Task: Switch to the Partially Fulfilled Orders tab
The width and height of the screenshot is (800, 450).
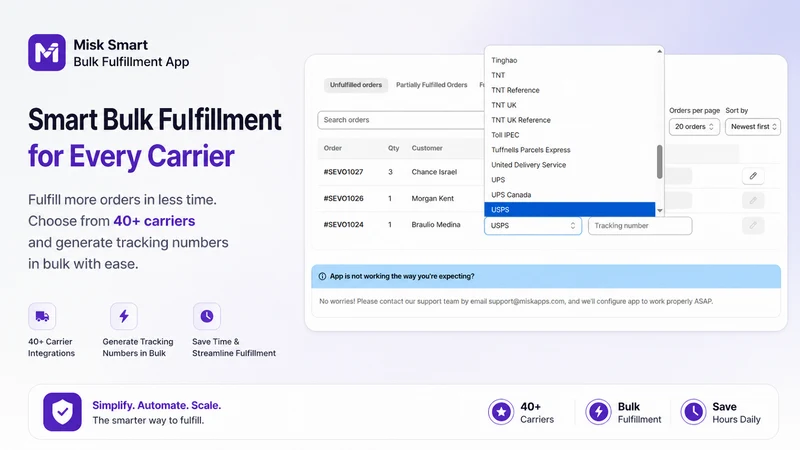Action: [432, 85]
